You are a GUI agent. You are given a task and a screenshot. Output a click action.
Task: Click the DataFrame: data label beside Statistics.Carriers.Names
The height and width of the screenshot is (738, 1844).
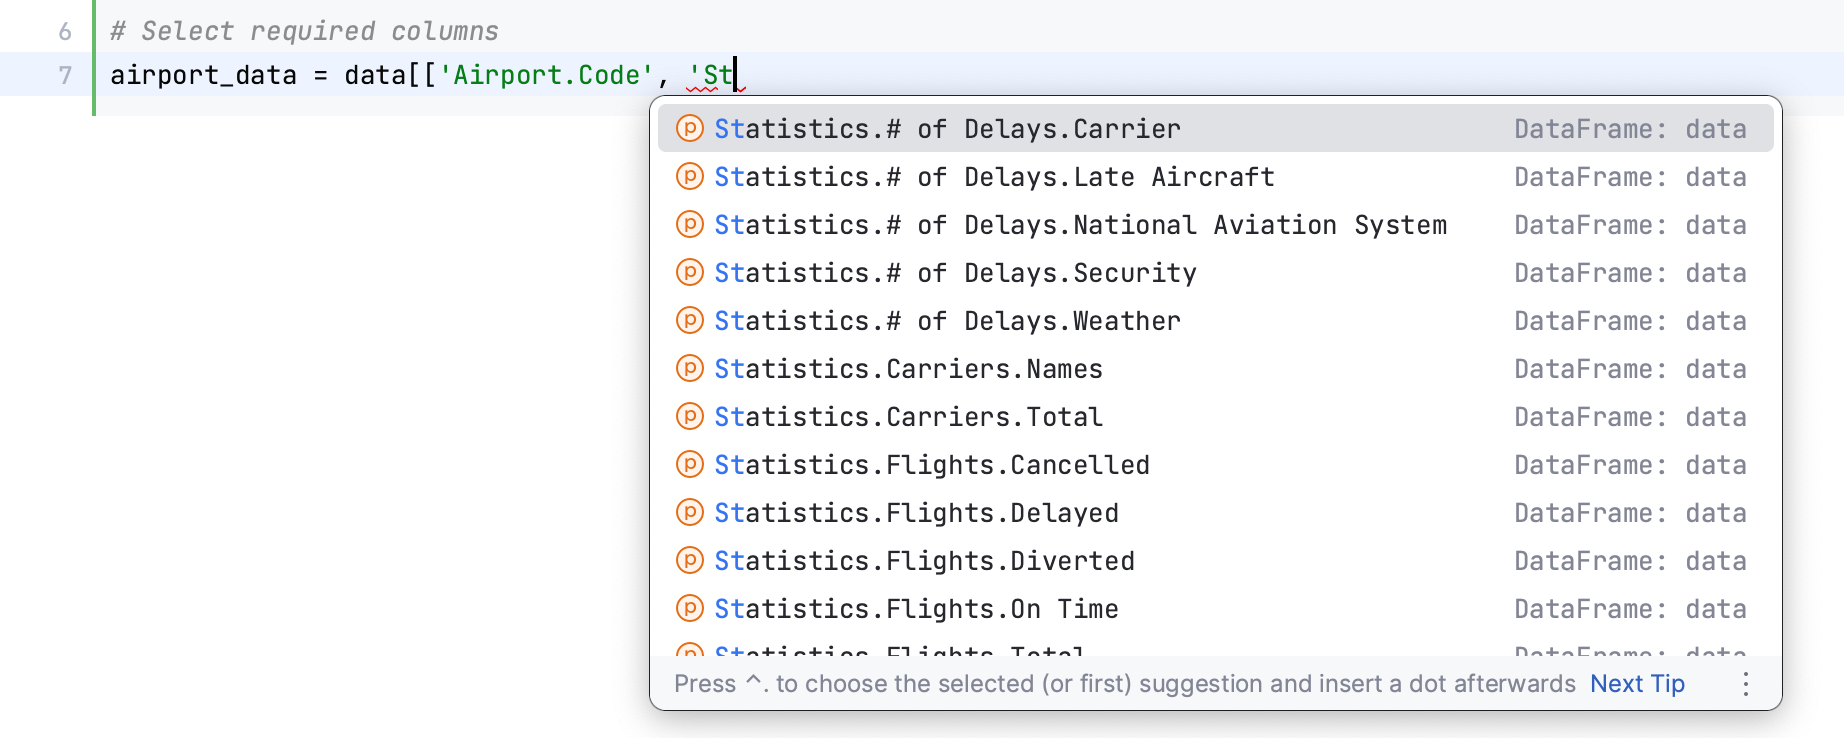(x=1630, y=368)
